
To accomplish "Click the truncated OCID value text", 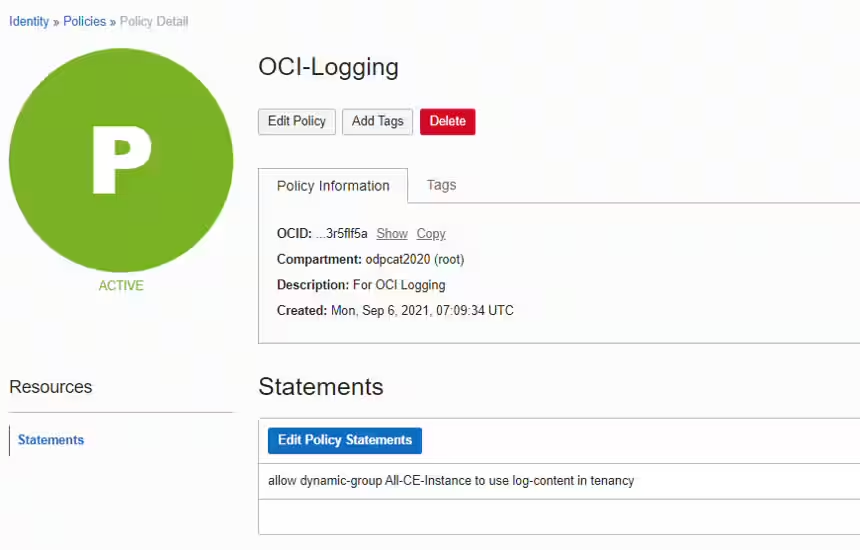I will point(342,233).
